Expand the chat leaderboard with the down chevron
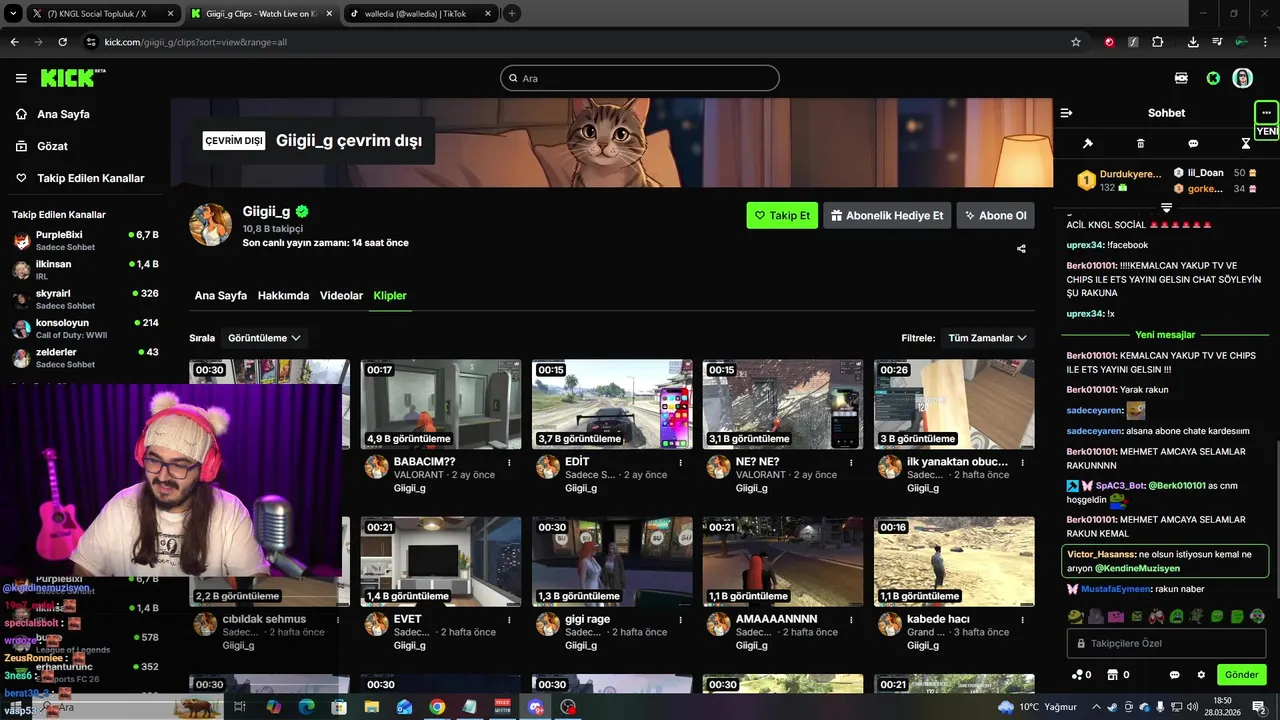The height and width of the screenshot is (720, 1280). pos(1166,207)
